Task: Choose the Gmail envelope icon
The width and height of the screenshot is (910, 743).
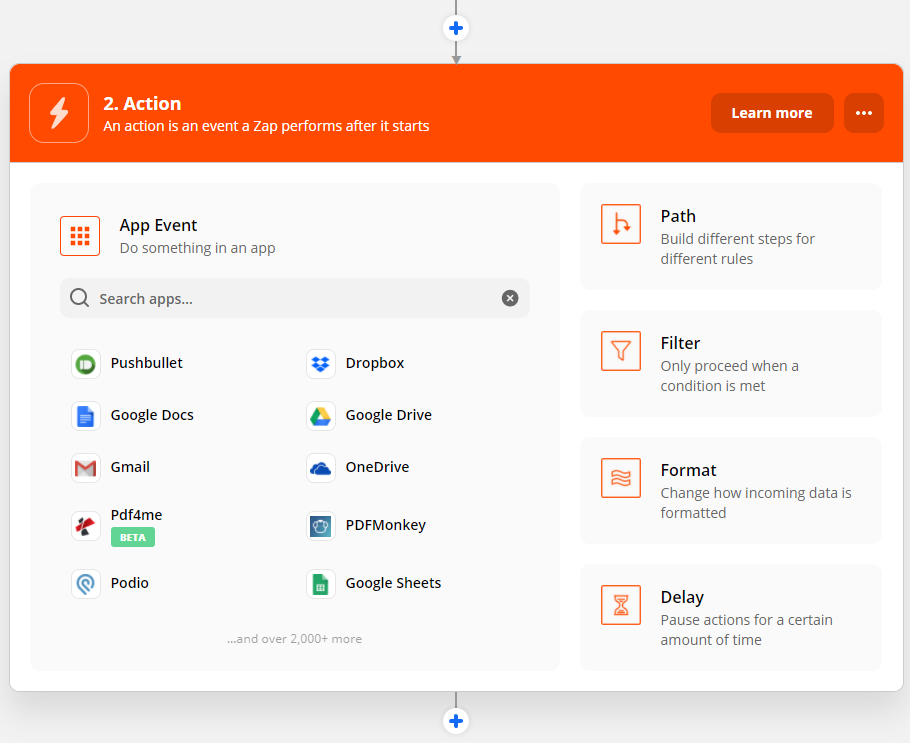Action: 86,467
